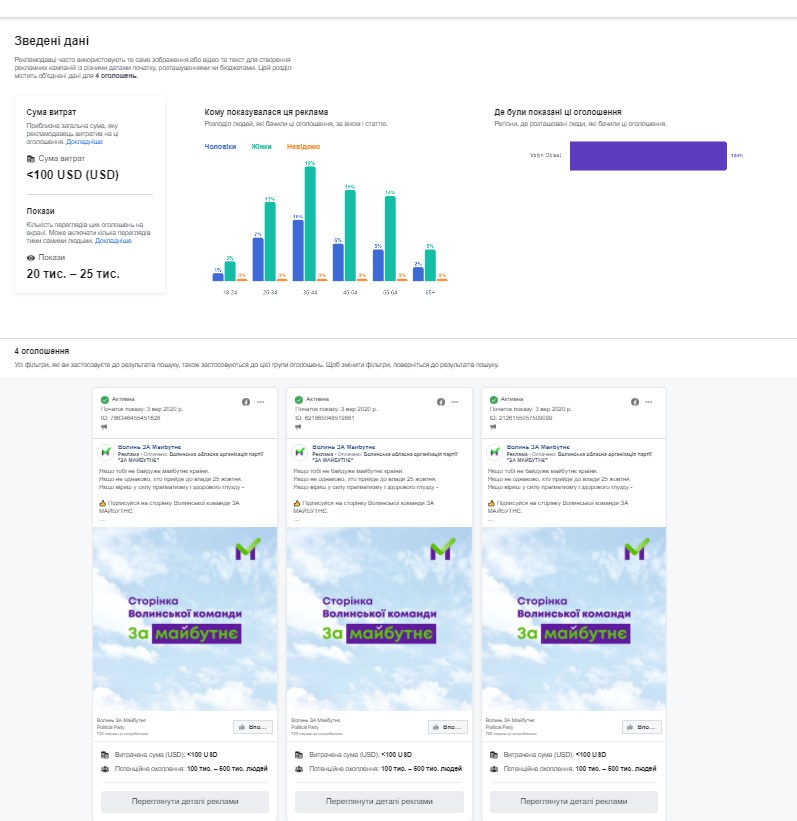Expand the truncated text ellipsis in first ad
This screenshot has width=797, height=821.
[x=100, y=520]
